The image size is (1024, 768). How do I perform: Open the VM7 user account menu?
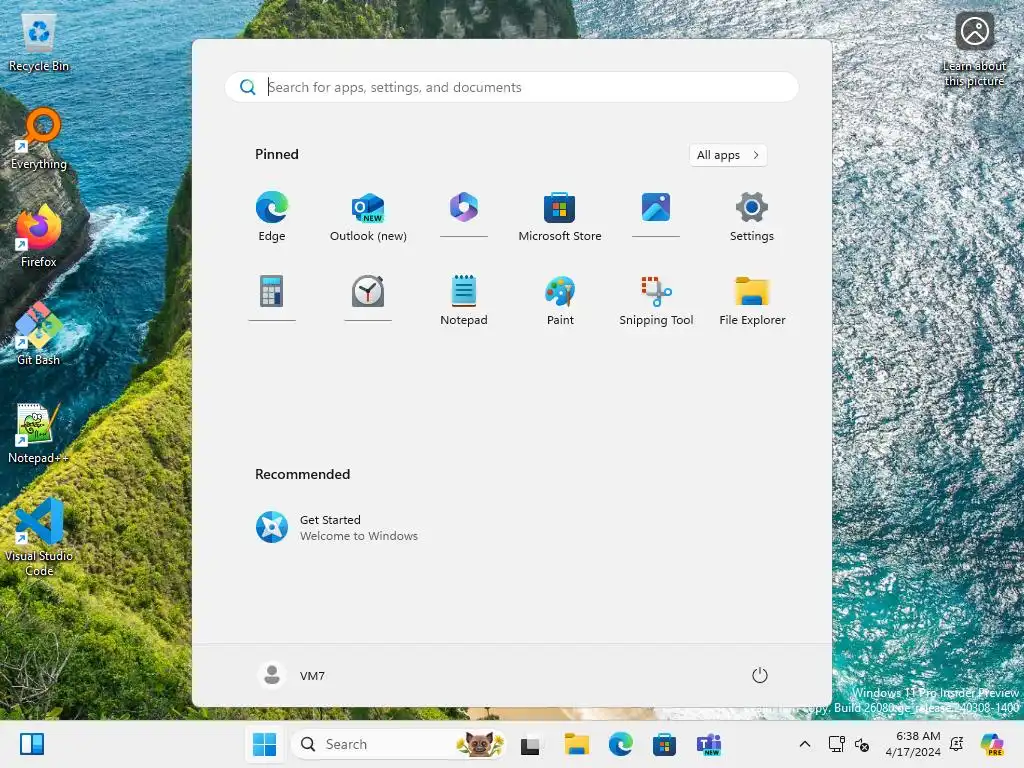(x=291, y=675)
